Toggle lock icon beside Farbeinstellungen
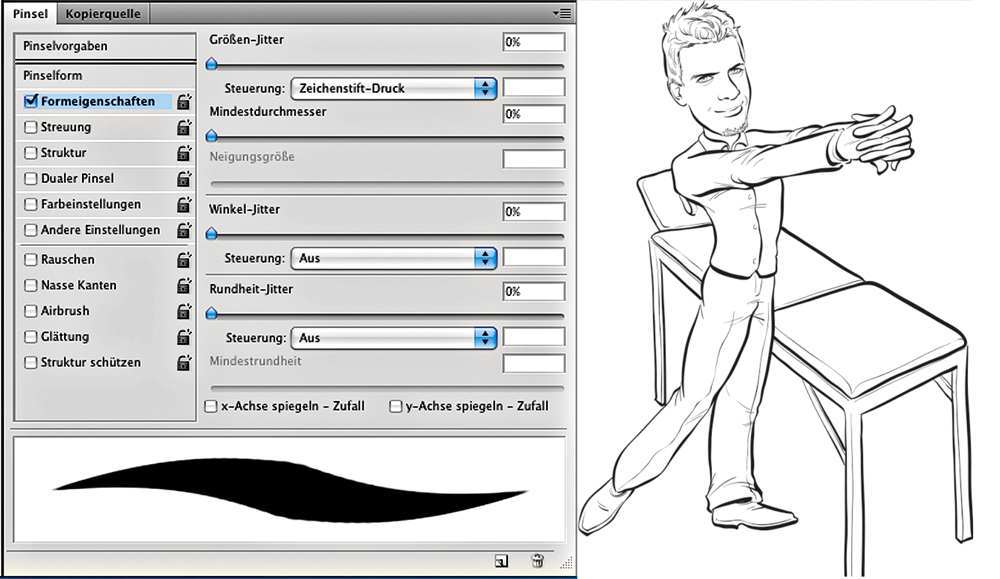Image resolution: width=1000 pixels, height=579 pixels. click(x=184, y=204)
